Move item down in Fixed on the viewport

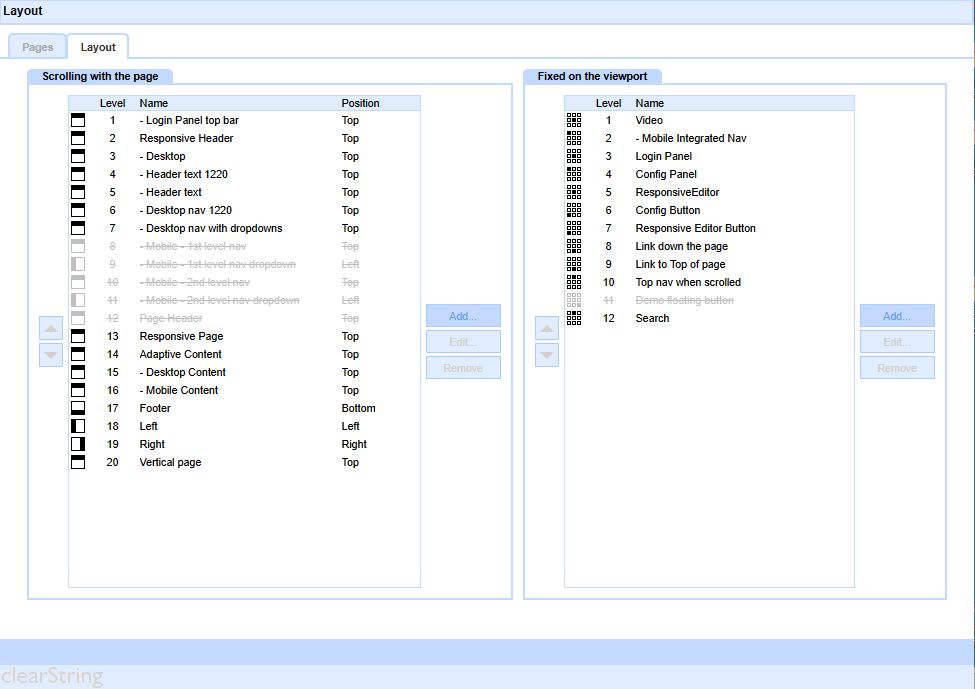547,354
